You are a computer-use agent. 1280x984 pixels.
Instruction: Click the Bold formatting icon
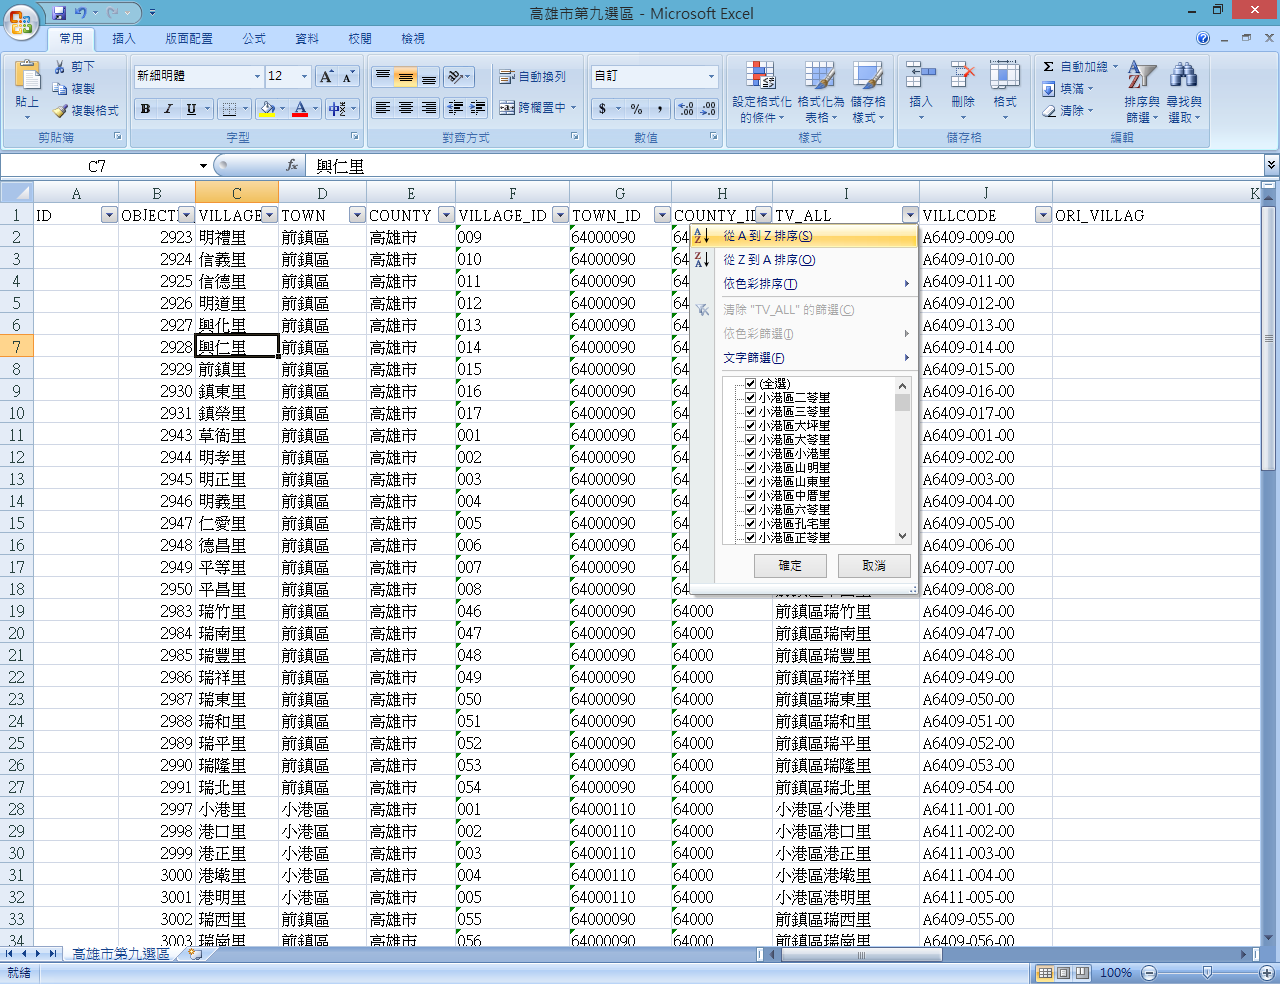pos(146,109)
